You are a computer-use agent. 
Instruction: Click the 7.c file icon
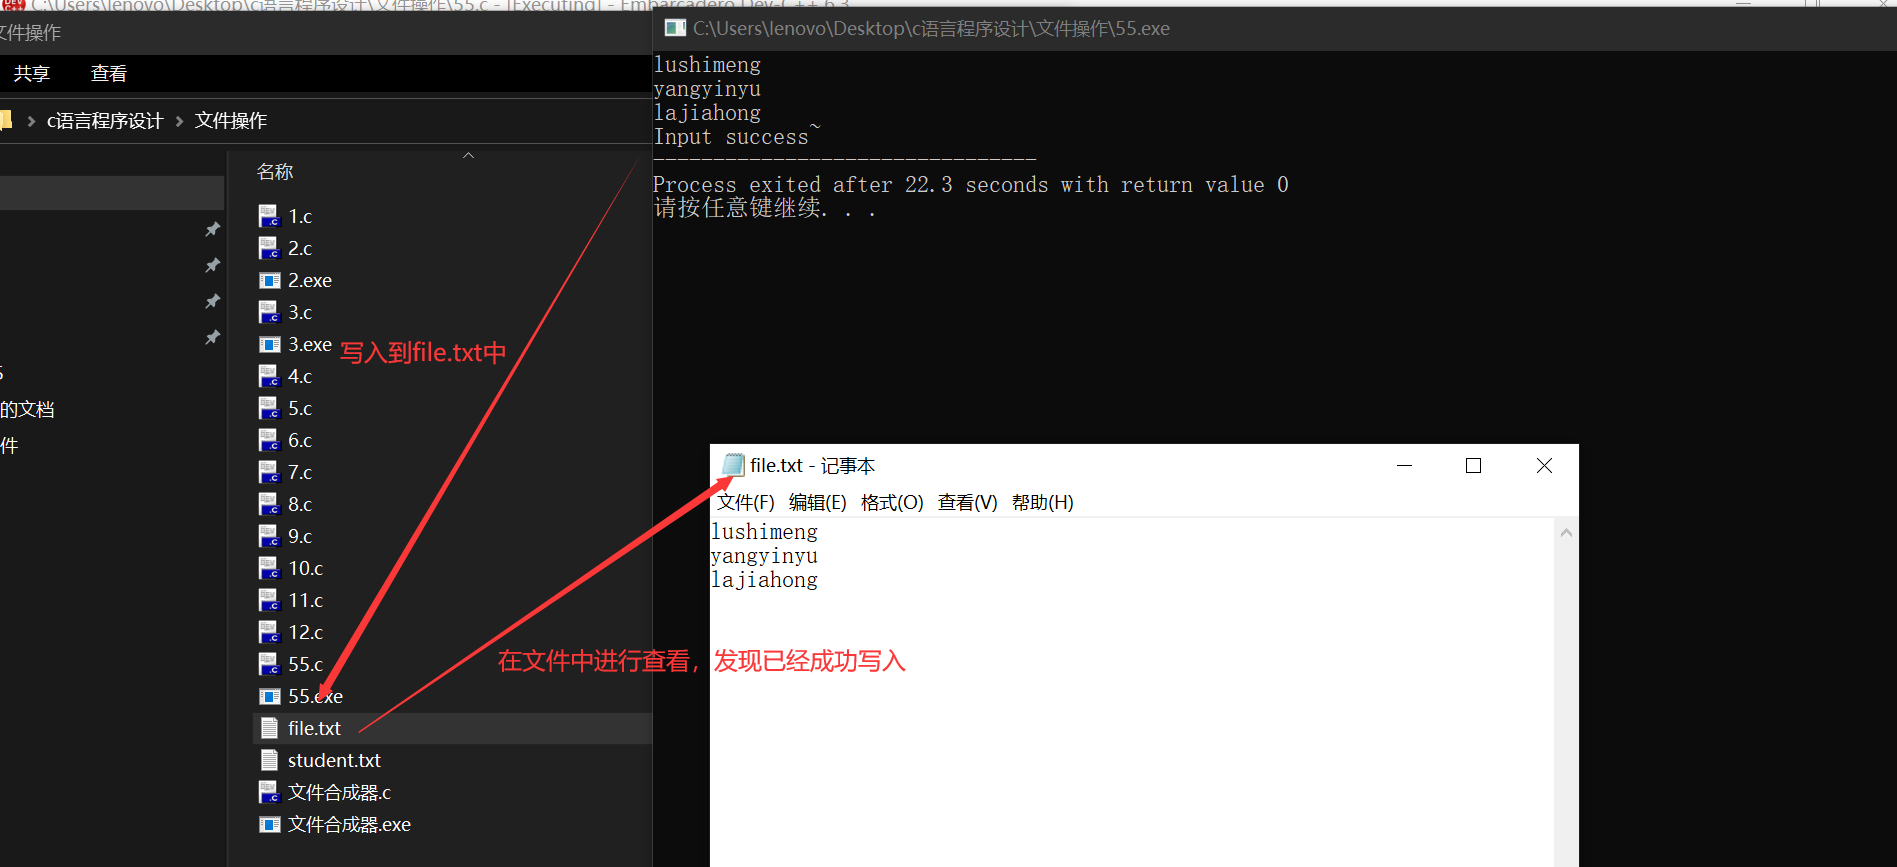269,472
